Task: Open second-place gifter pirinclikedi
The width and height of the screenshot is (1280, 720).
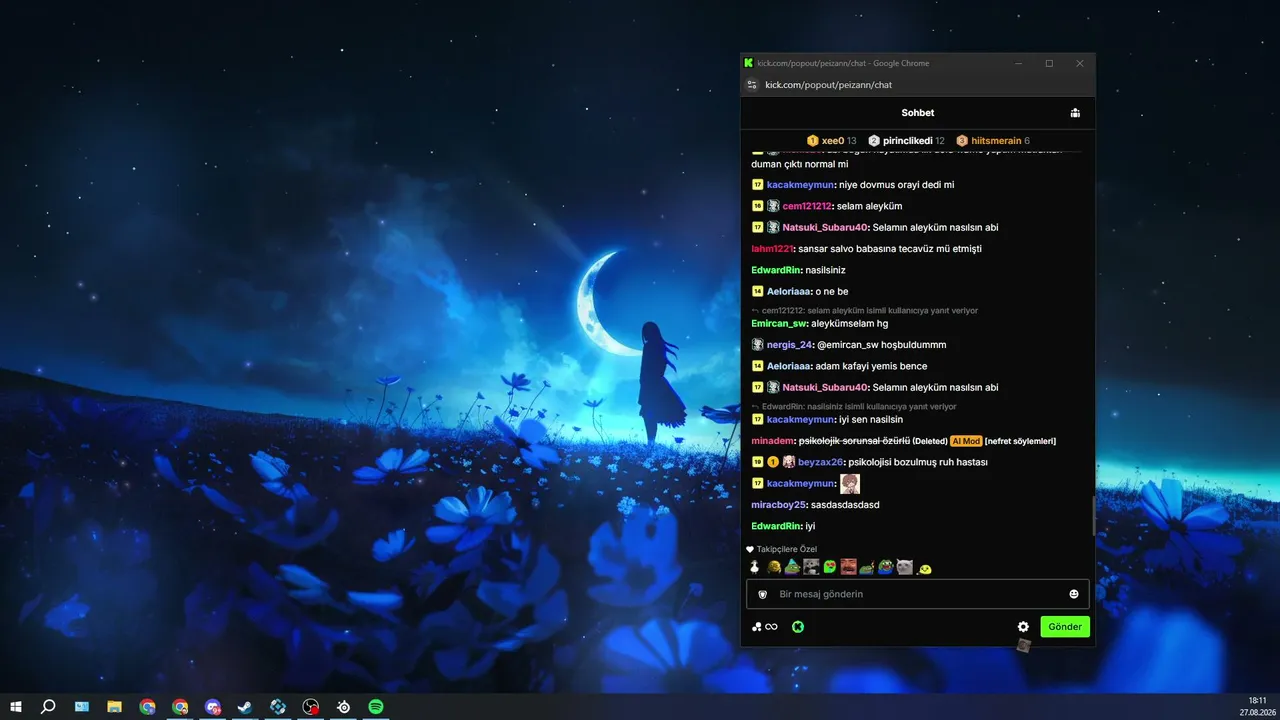Action: point(908,141)
